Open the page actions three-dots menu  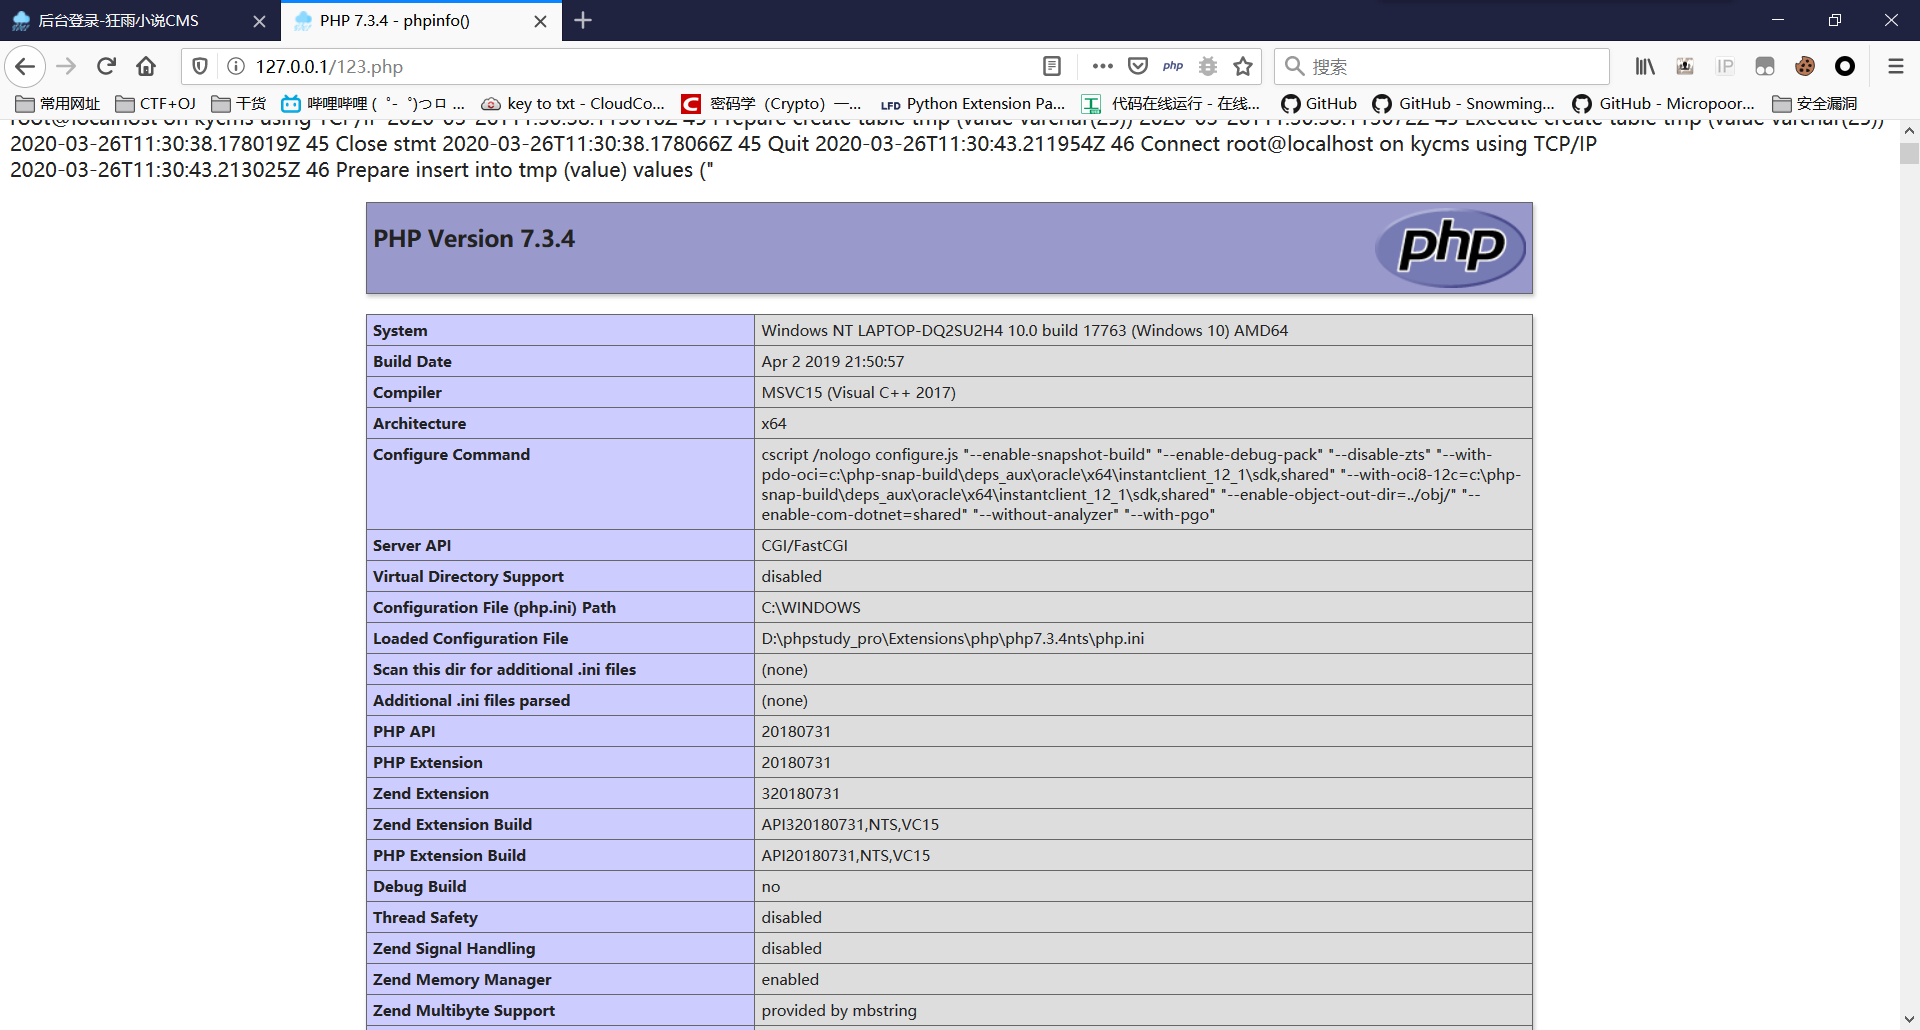tap(1102, 66)
